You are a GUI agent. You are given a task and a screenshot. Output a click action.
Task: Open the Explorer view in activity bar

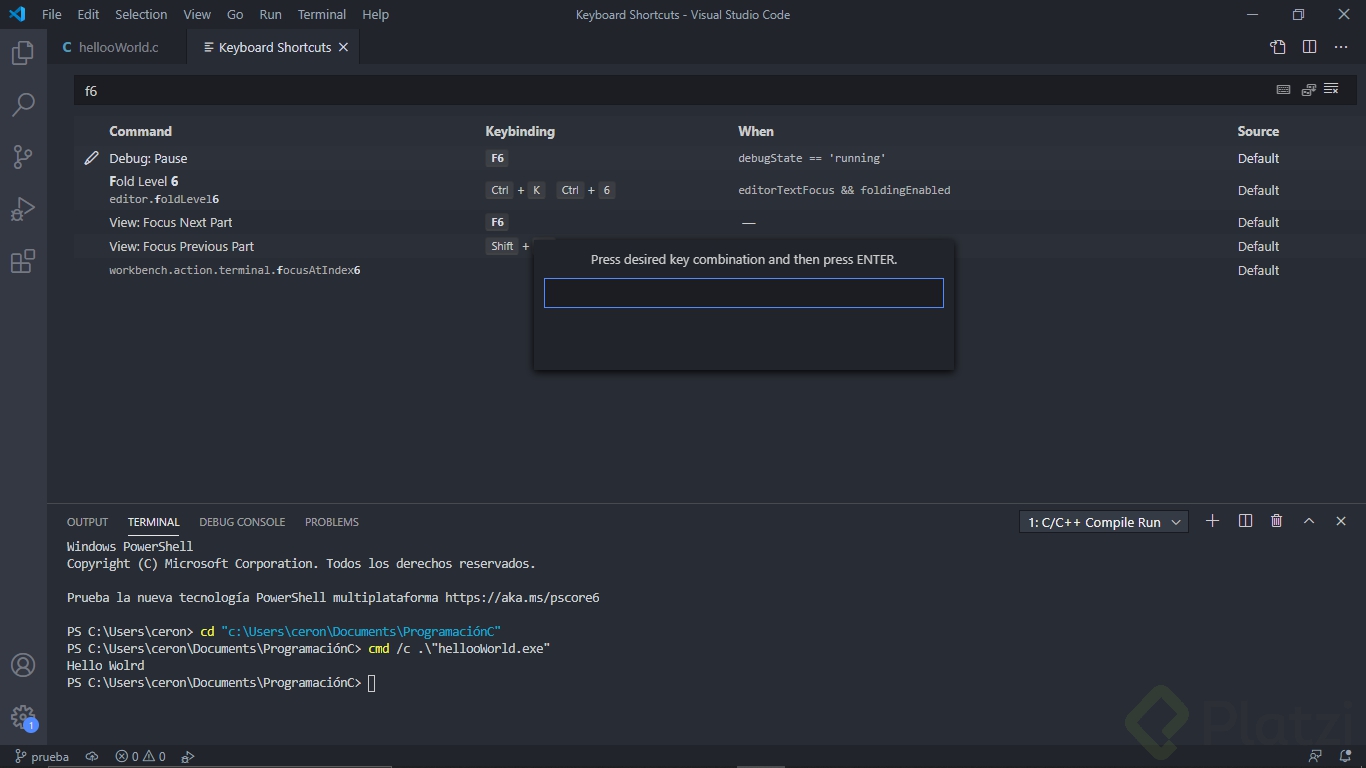[22, 53]
